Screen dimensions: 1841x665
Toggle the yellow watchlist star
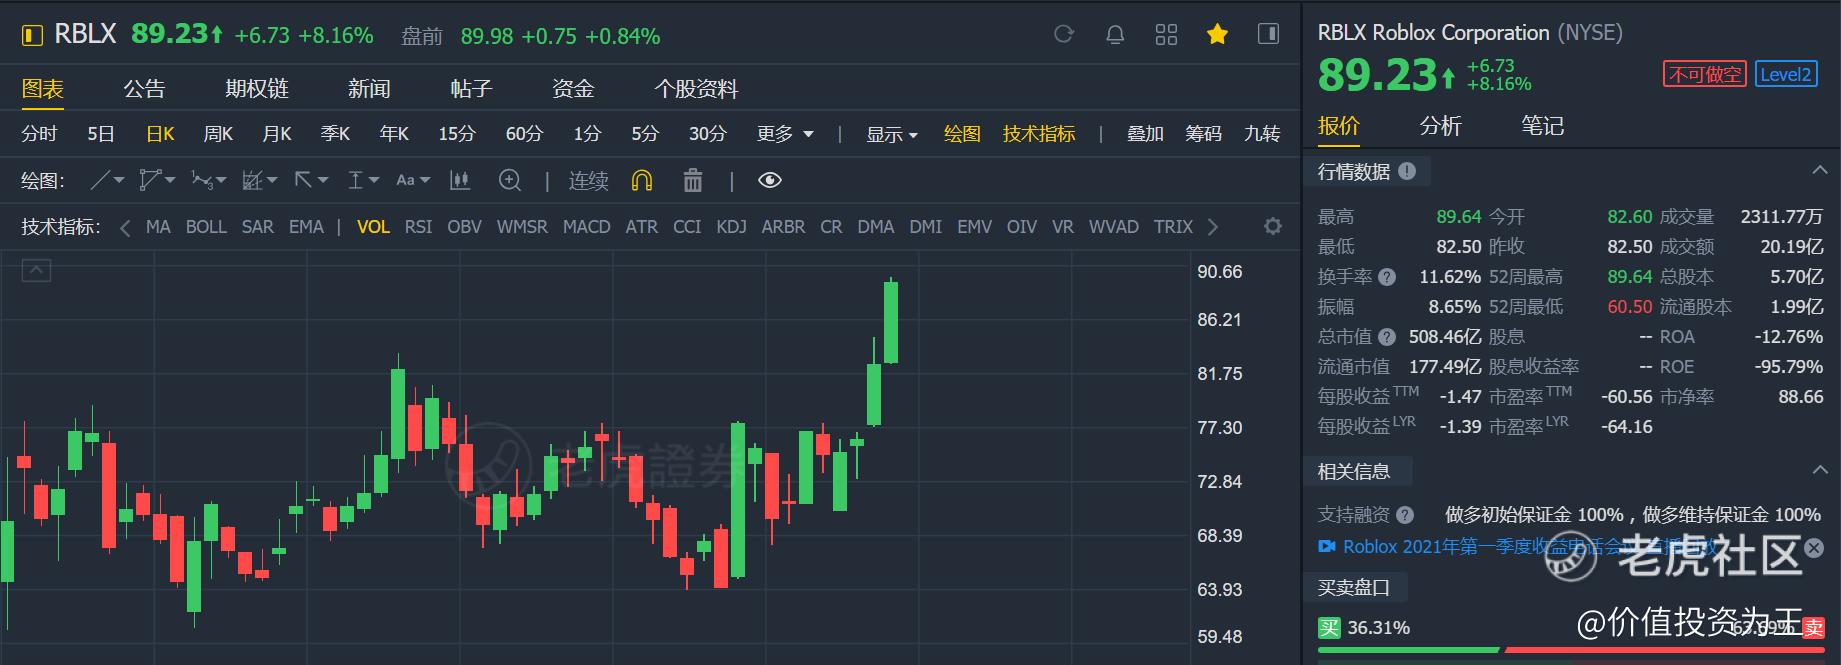coord(1217,35)
